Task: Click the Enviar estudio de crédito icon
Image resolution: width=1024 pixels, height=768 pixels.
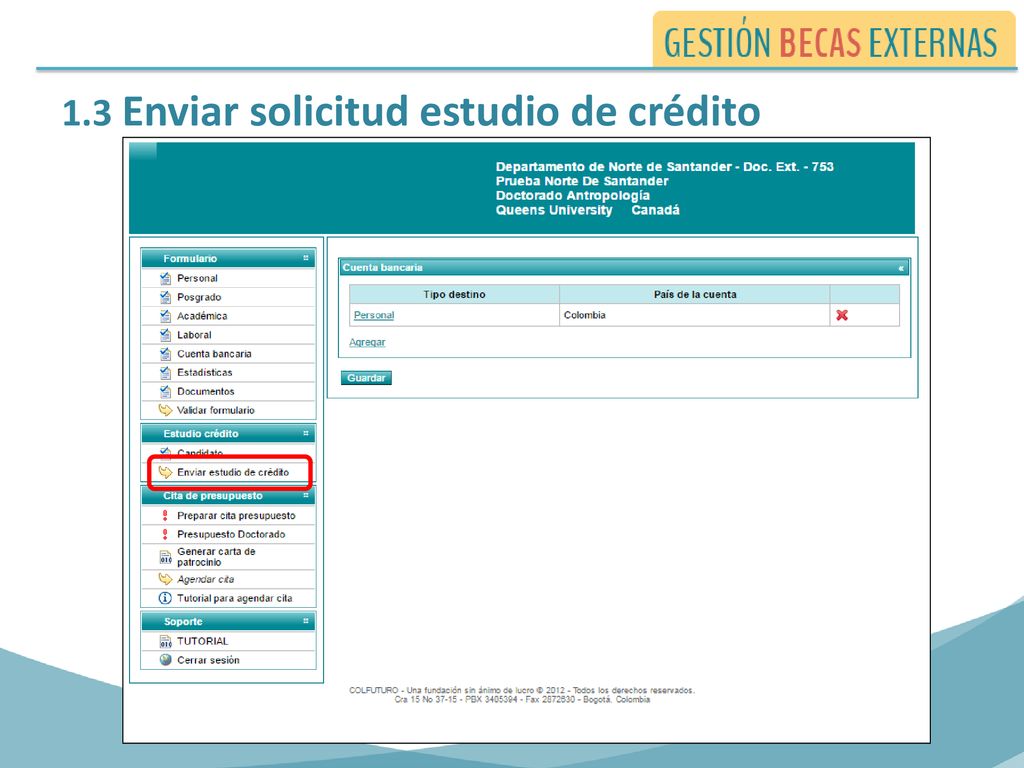Action: click(x=165, y=472)
